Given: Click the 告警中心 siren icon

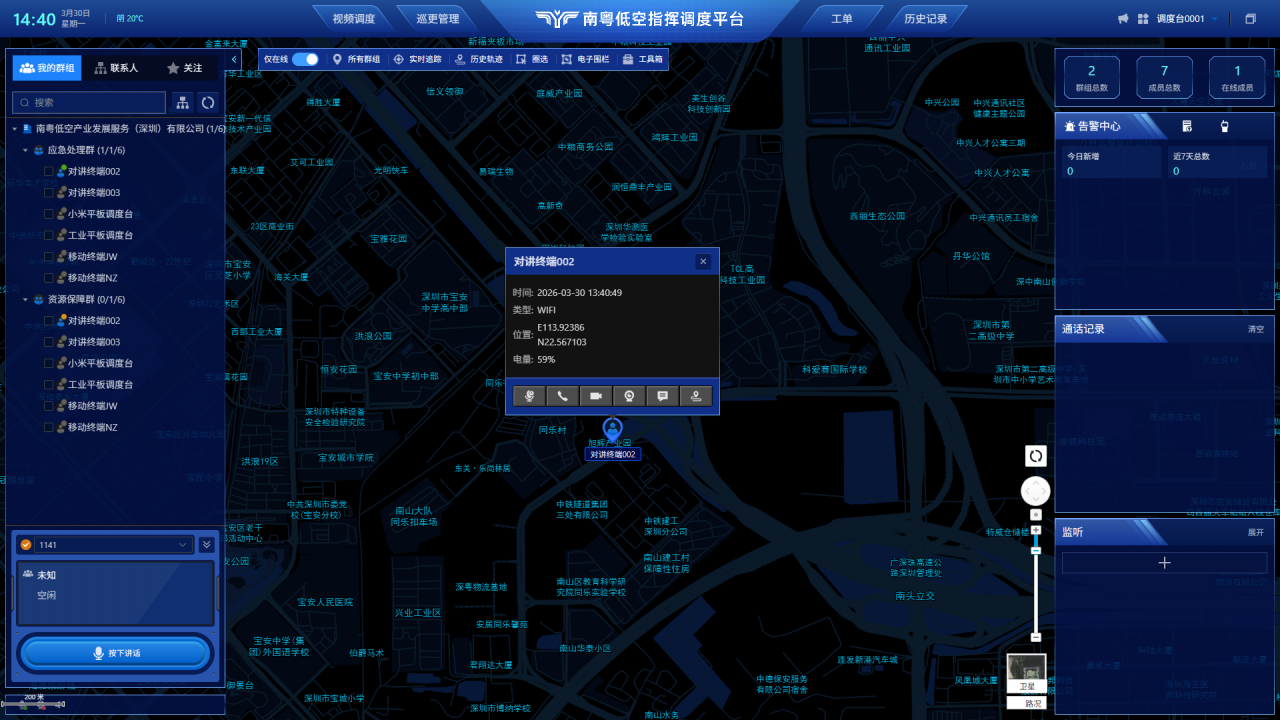Looking at the screenshot, I should [1070, 127].
